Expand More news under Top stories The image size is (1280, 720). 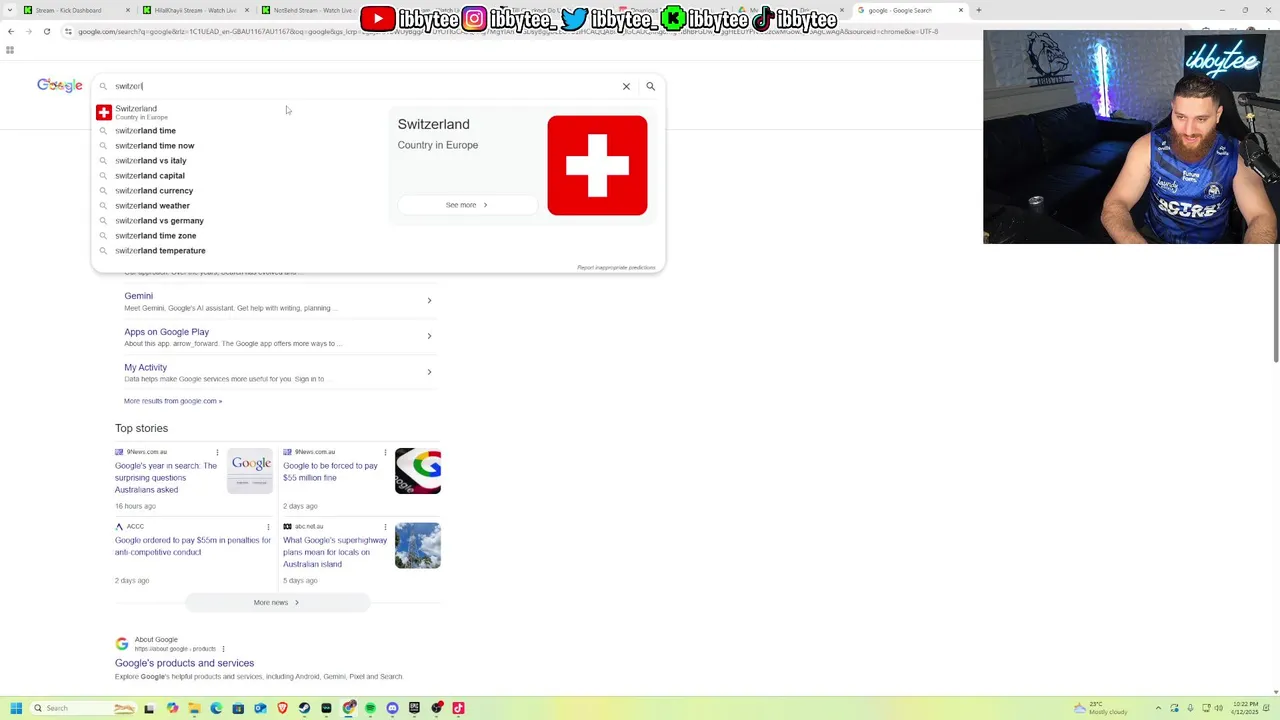(277, 602)
